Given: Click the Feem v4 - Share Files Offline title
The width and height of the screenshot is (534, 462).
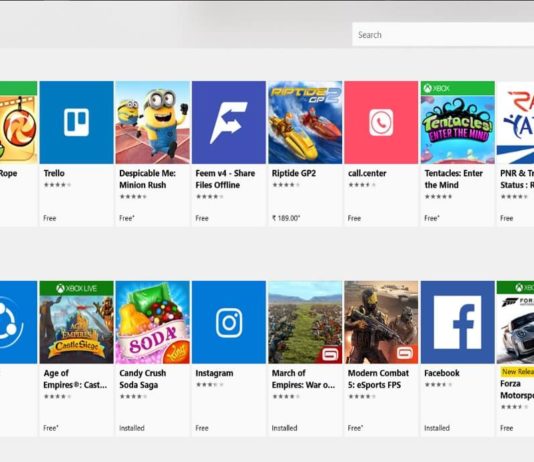Looking at the screenshot, I should (x=225, y=179).
